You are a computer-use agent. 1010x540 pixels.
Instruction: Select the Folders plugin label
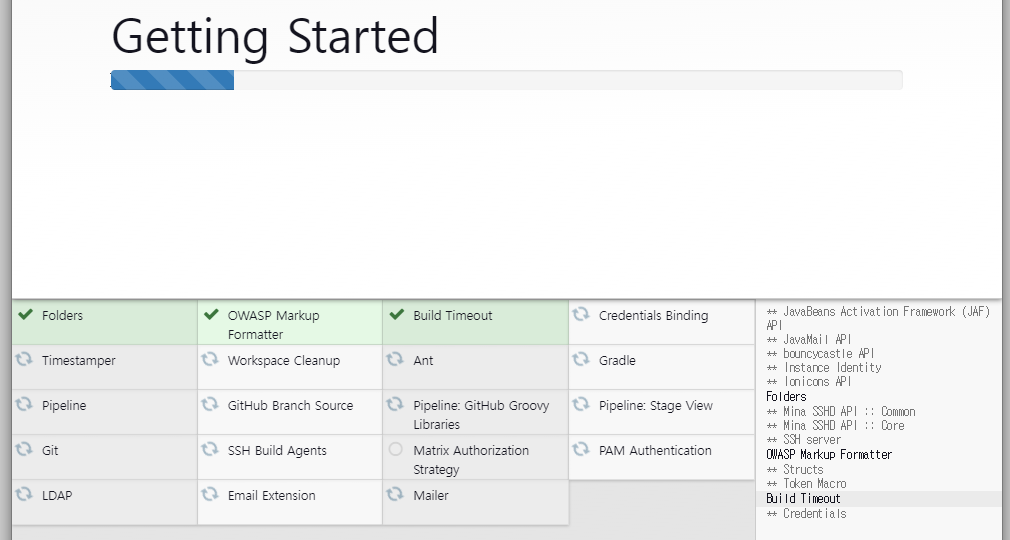pos(62,315)
